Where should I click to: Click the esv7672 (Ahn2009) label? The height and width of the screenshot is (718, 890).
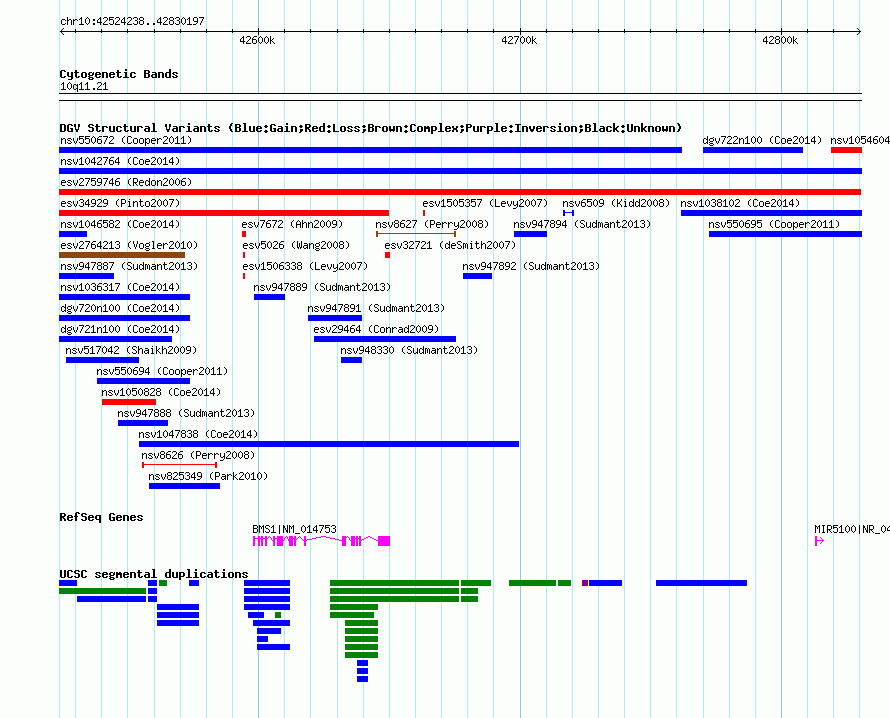pyautogui.click(x=292, y=224)
